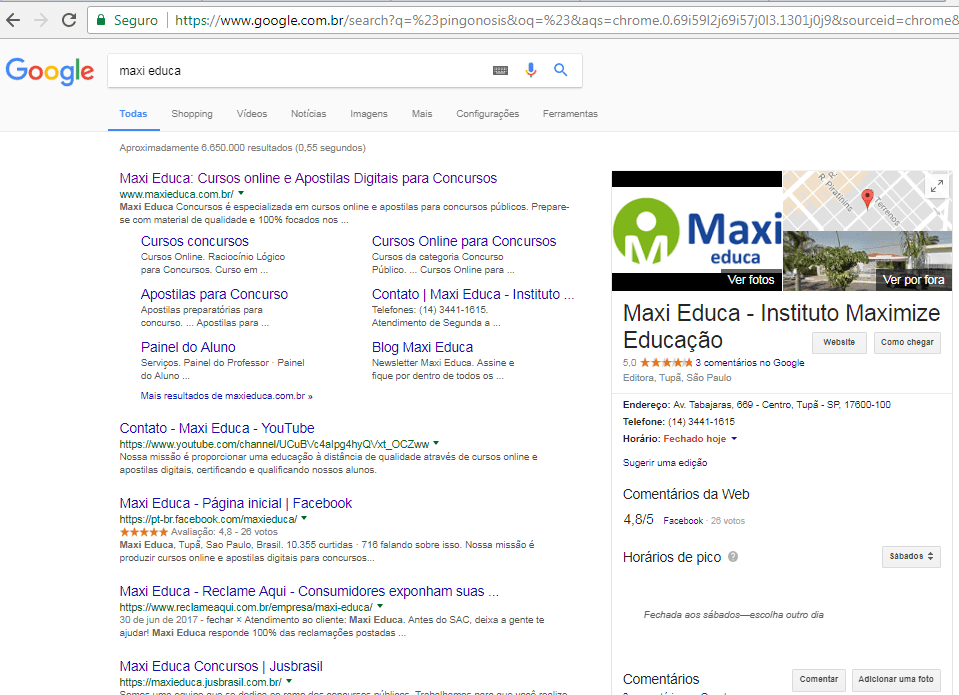The image size is (959, 695).
Task: Click the Adicionar uma foto button
Action: [x=896, y=680]
